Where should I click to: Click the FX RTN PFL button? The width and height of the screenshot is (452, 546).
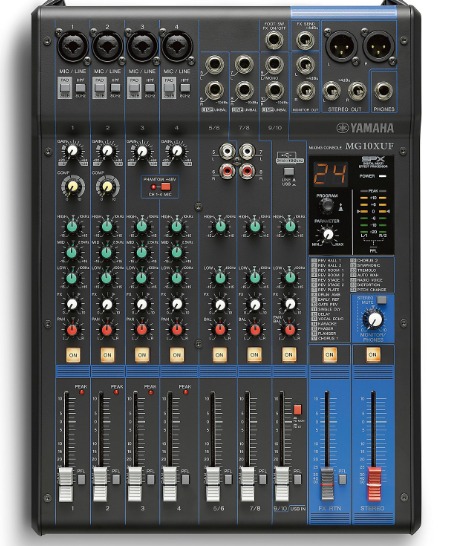coord(342,479)
